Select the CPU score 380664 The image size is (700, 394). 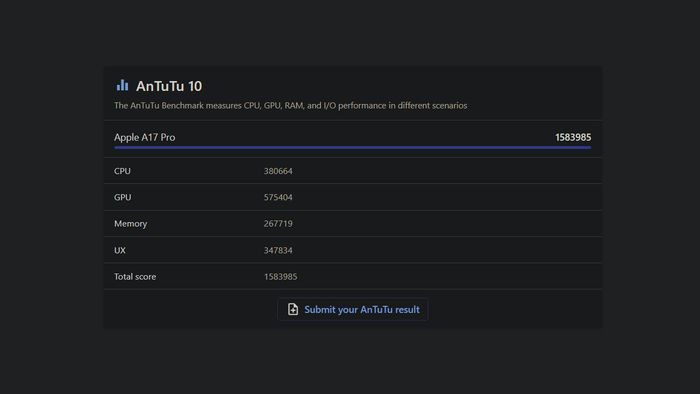click(x=278, y=171)
